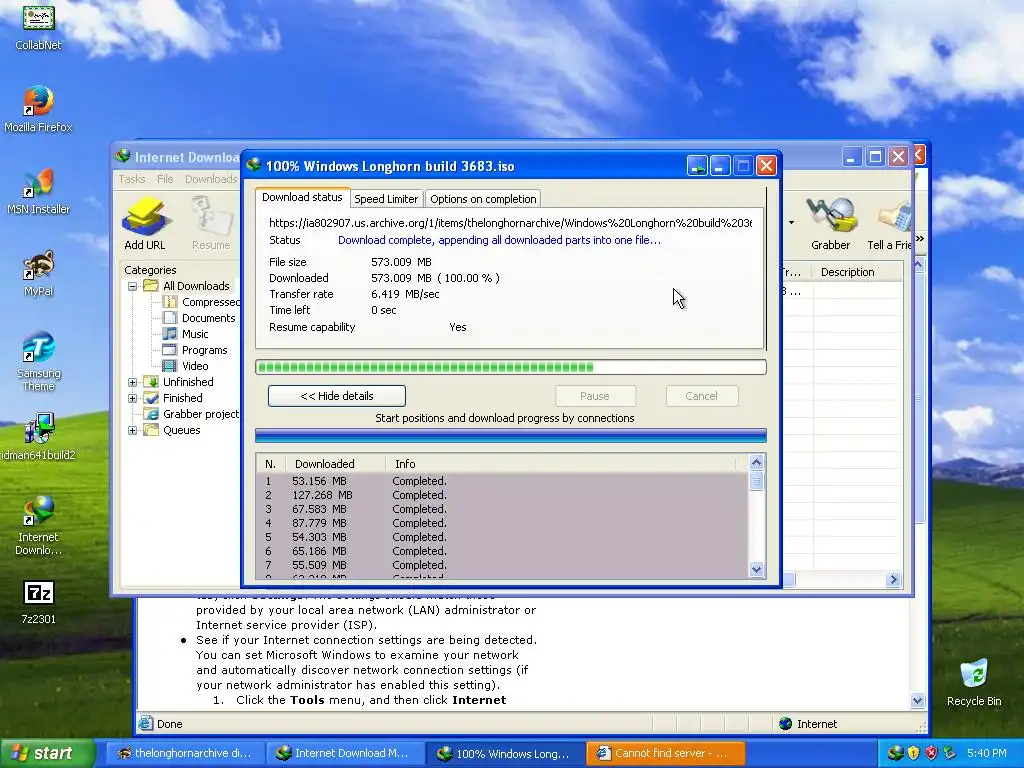The height and width of the screenshot is (768, 1024).
Task: Click the blue connections progress bar
Action: click(x=511, y=436)
